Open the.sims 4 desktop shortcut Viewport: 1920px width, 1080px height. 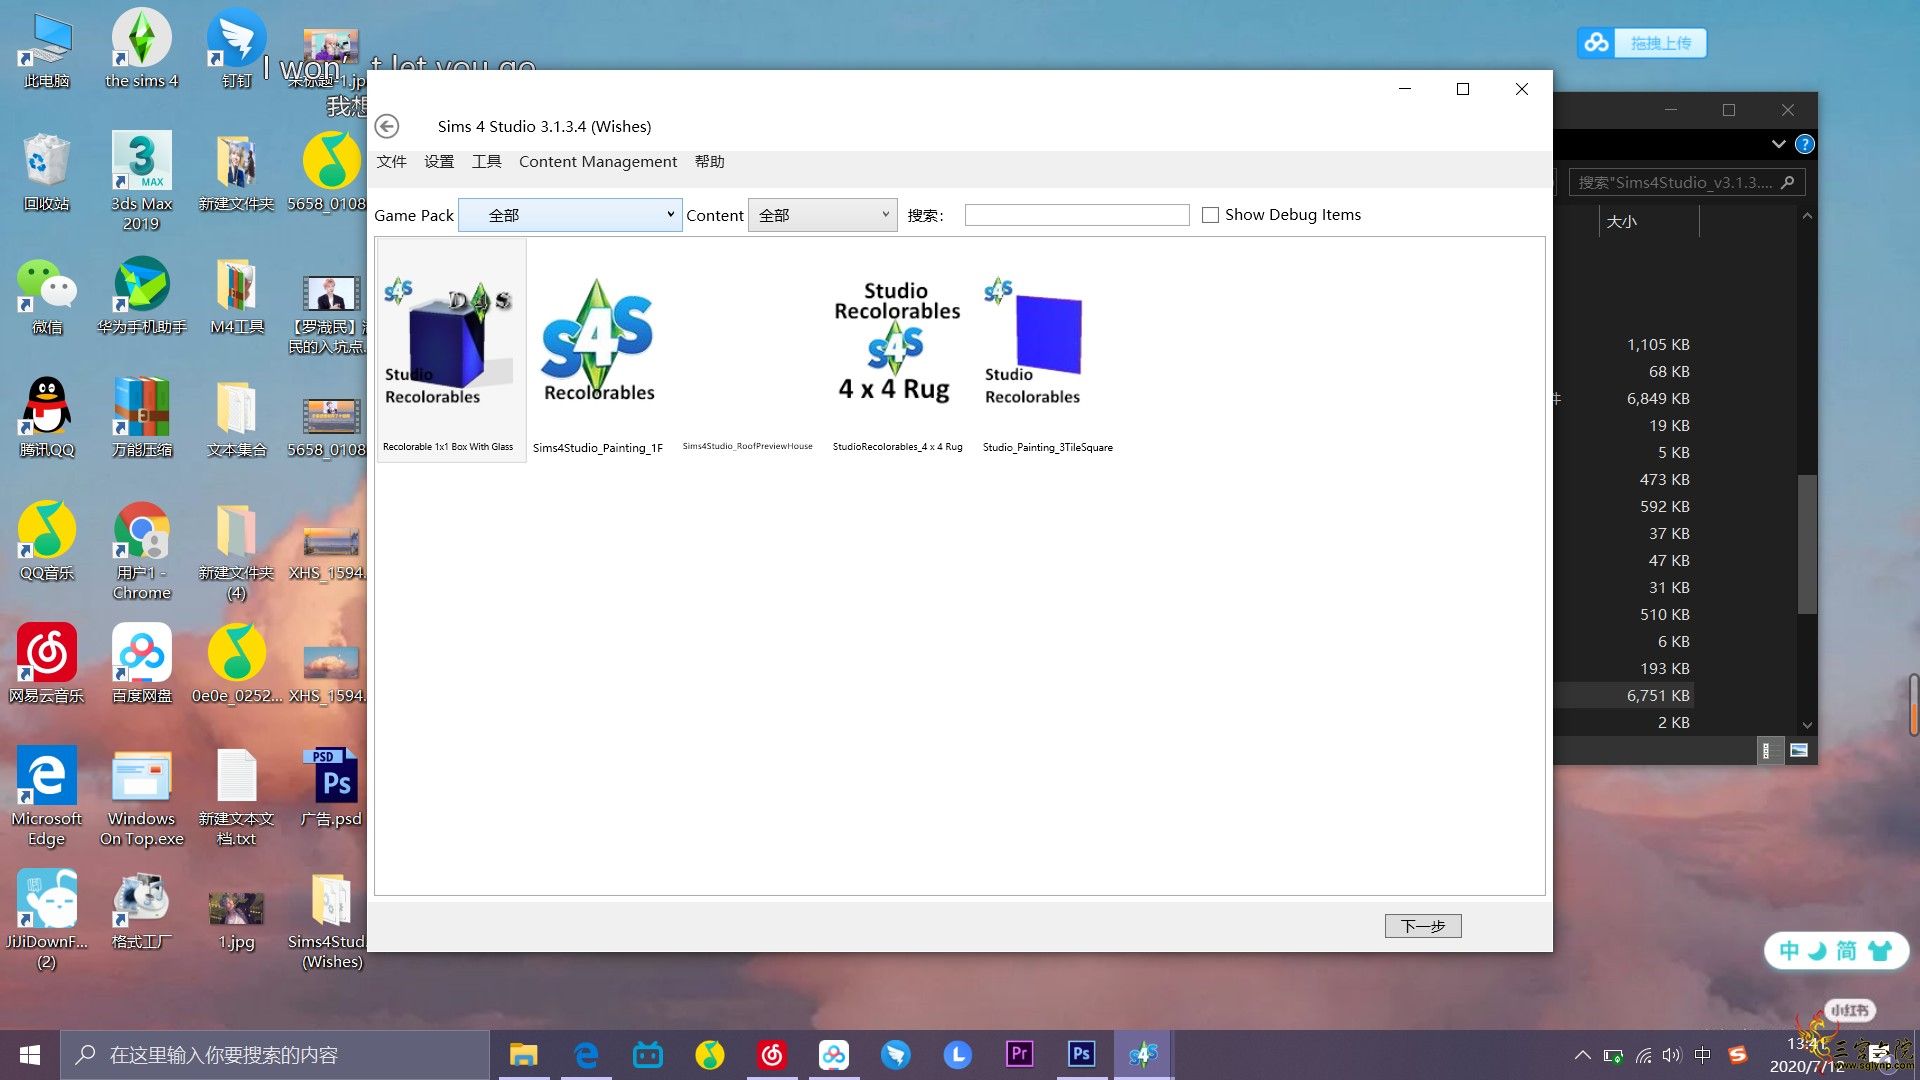142,50
